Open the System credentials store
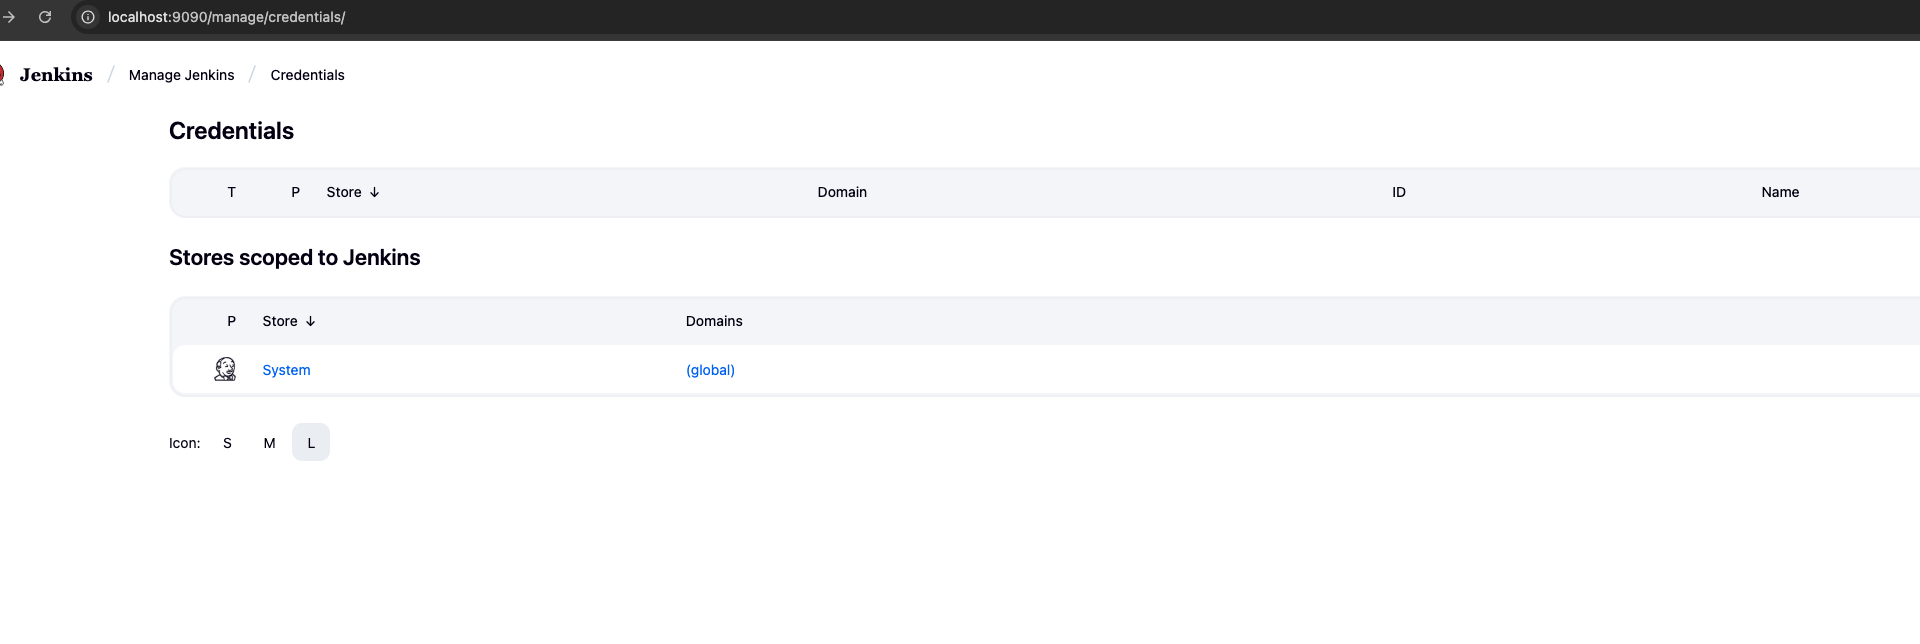The image size is (1920, 644). coord(286,370)
